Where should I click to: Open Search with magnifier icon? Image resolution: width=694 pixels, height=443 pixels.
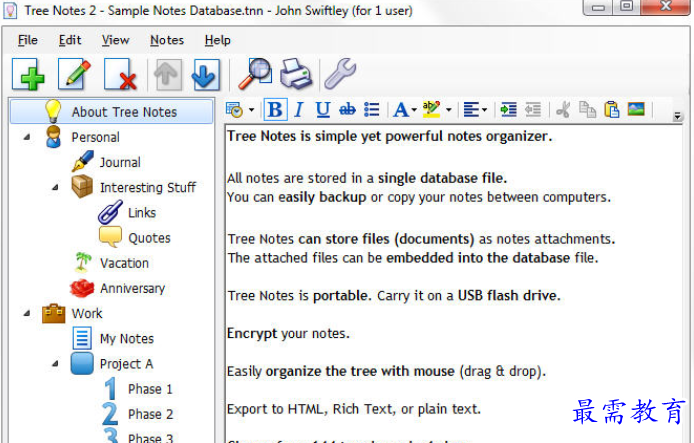click(x=255, y=74)
